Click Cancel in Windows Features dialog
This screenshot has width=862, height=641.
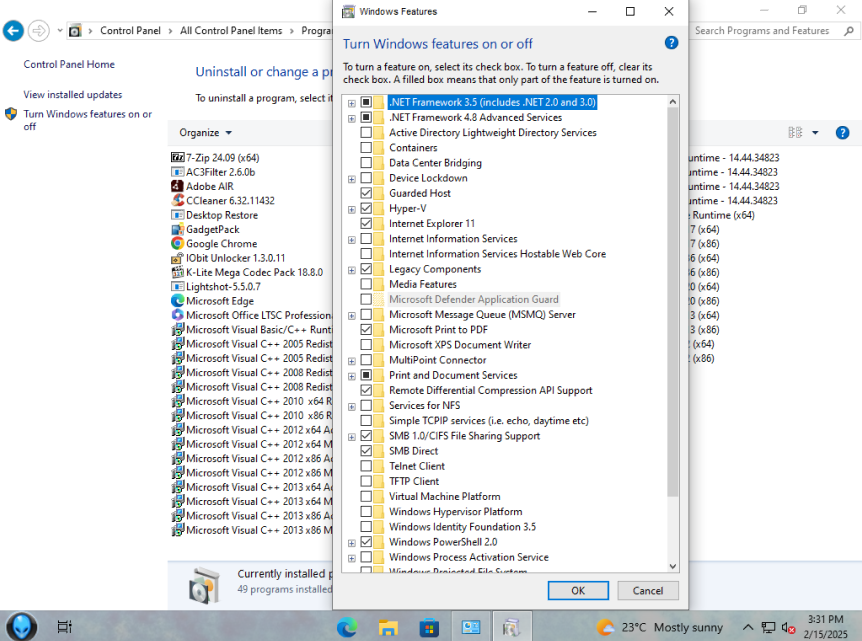point(648,590)
